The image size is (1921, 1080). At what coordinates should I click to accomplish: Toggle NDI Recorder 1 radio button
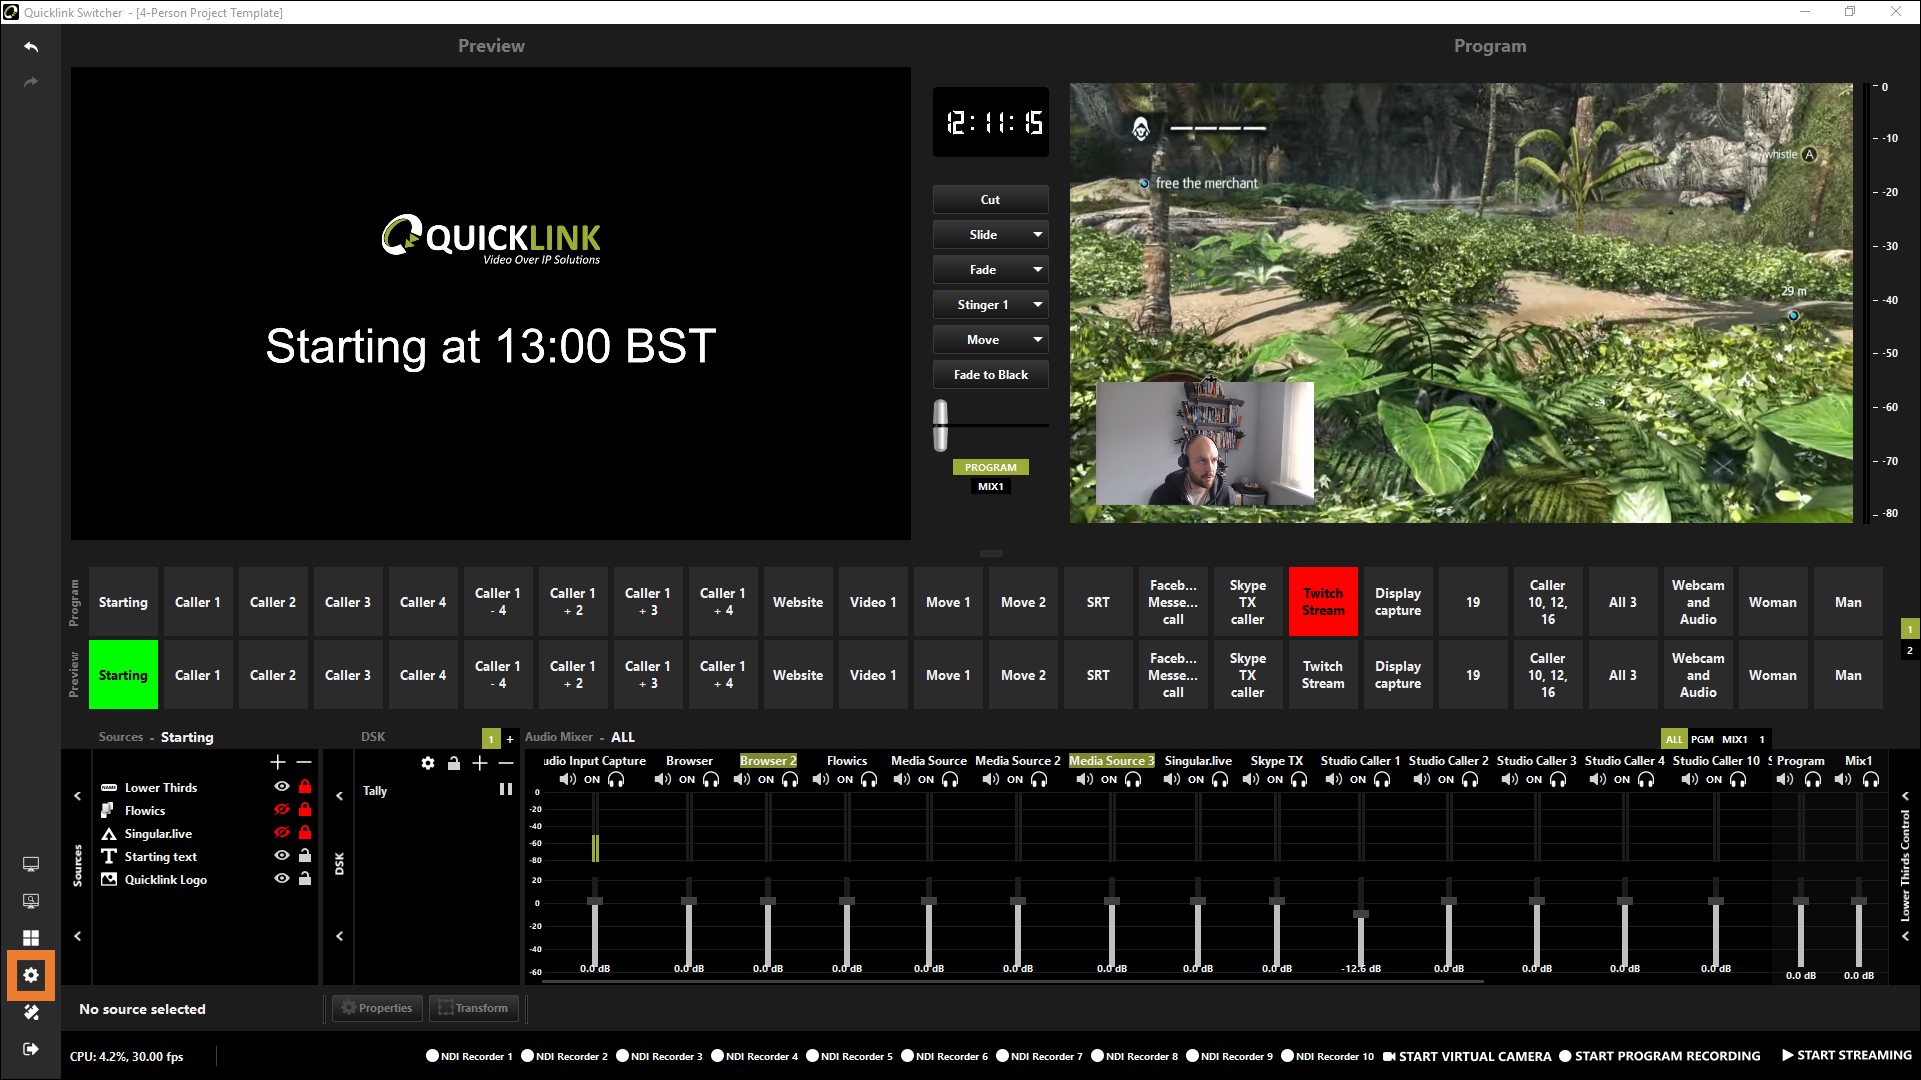click(x=433, y=1056)
